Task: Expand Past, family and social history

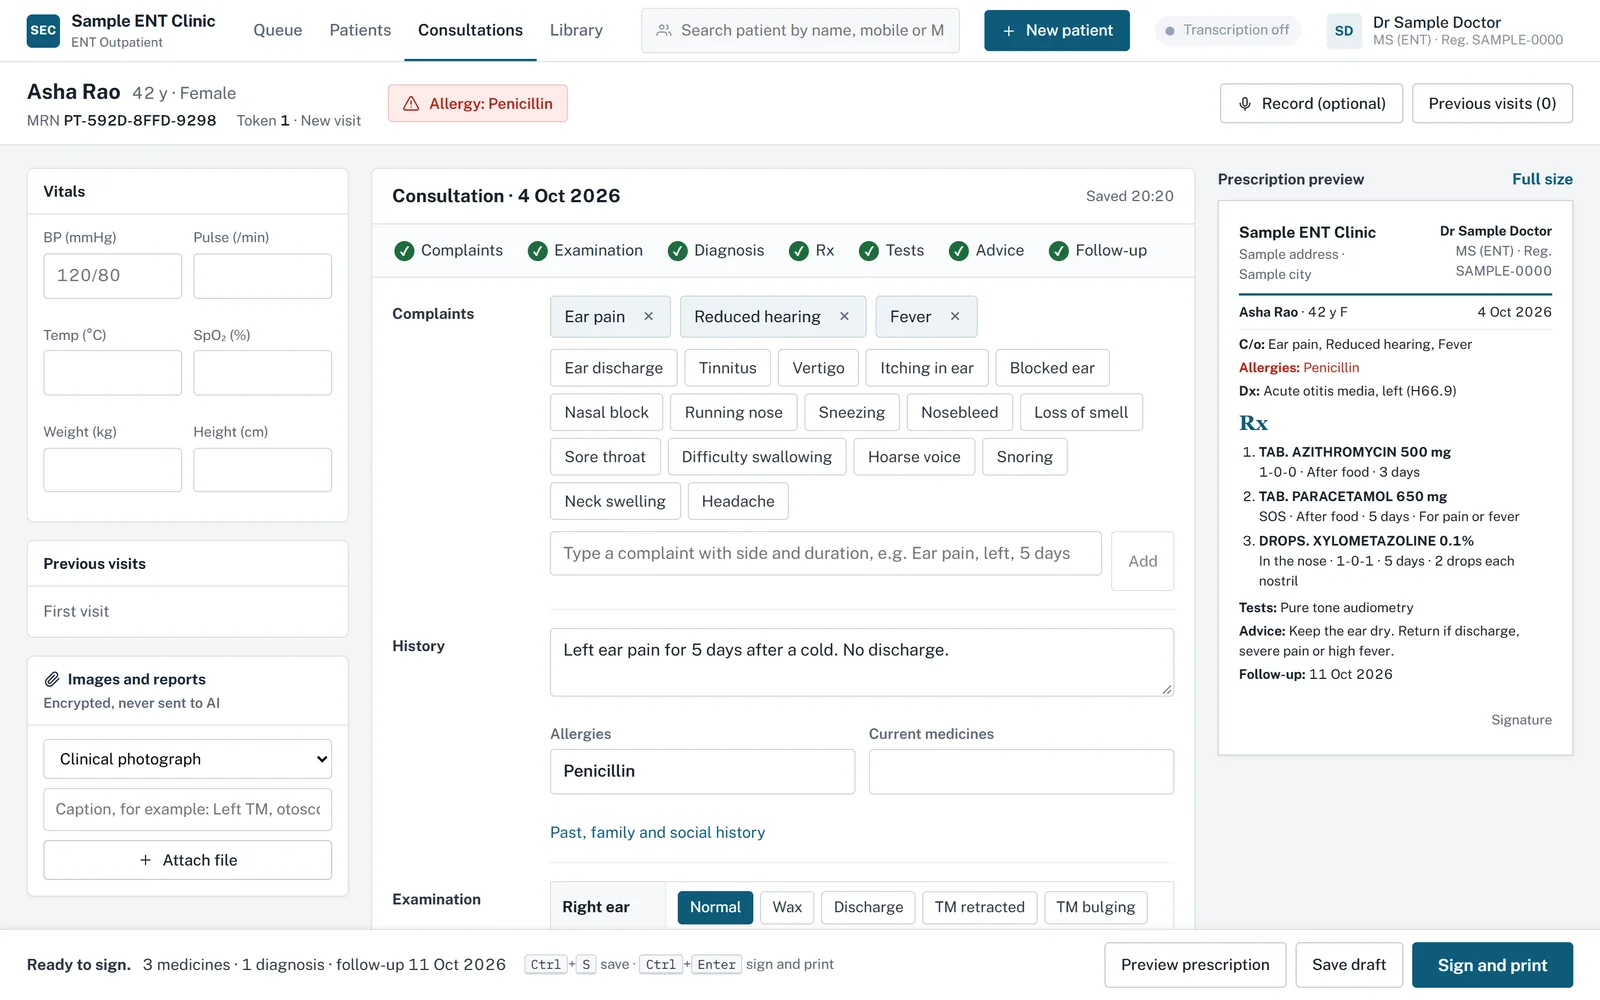Action: point(657,832)
